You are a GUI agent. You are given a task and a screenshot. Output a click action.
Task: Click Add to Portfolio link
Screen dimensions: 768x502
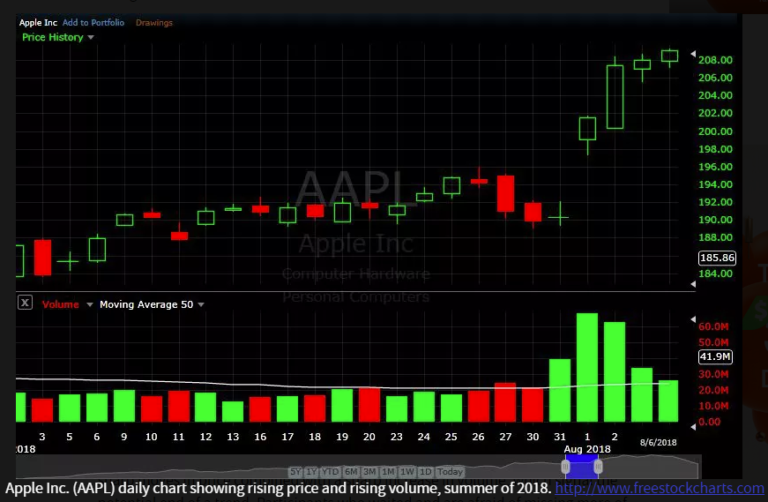pos(91,22)
